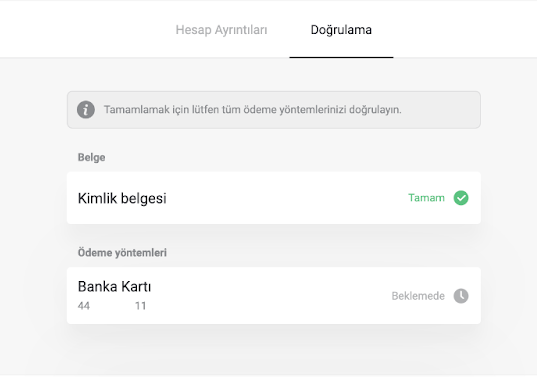
Task: Click the Tamam status label
Action: pos(426,198)
